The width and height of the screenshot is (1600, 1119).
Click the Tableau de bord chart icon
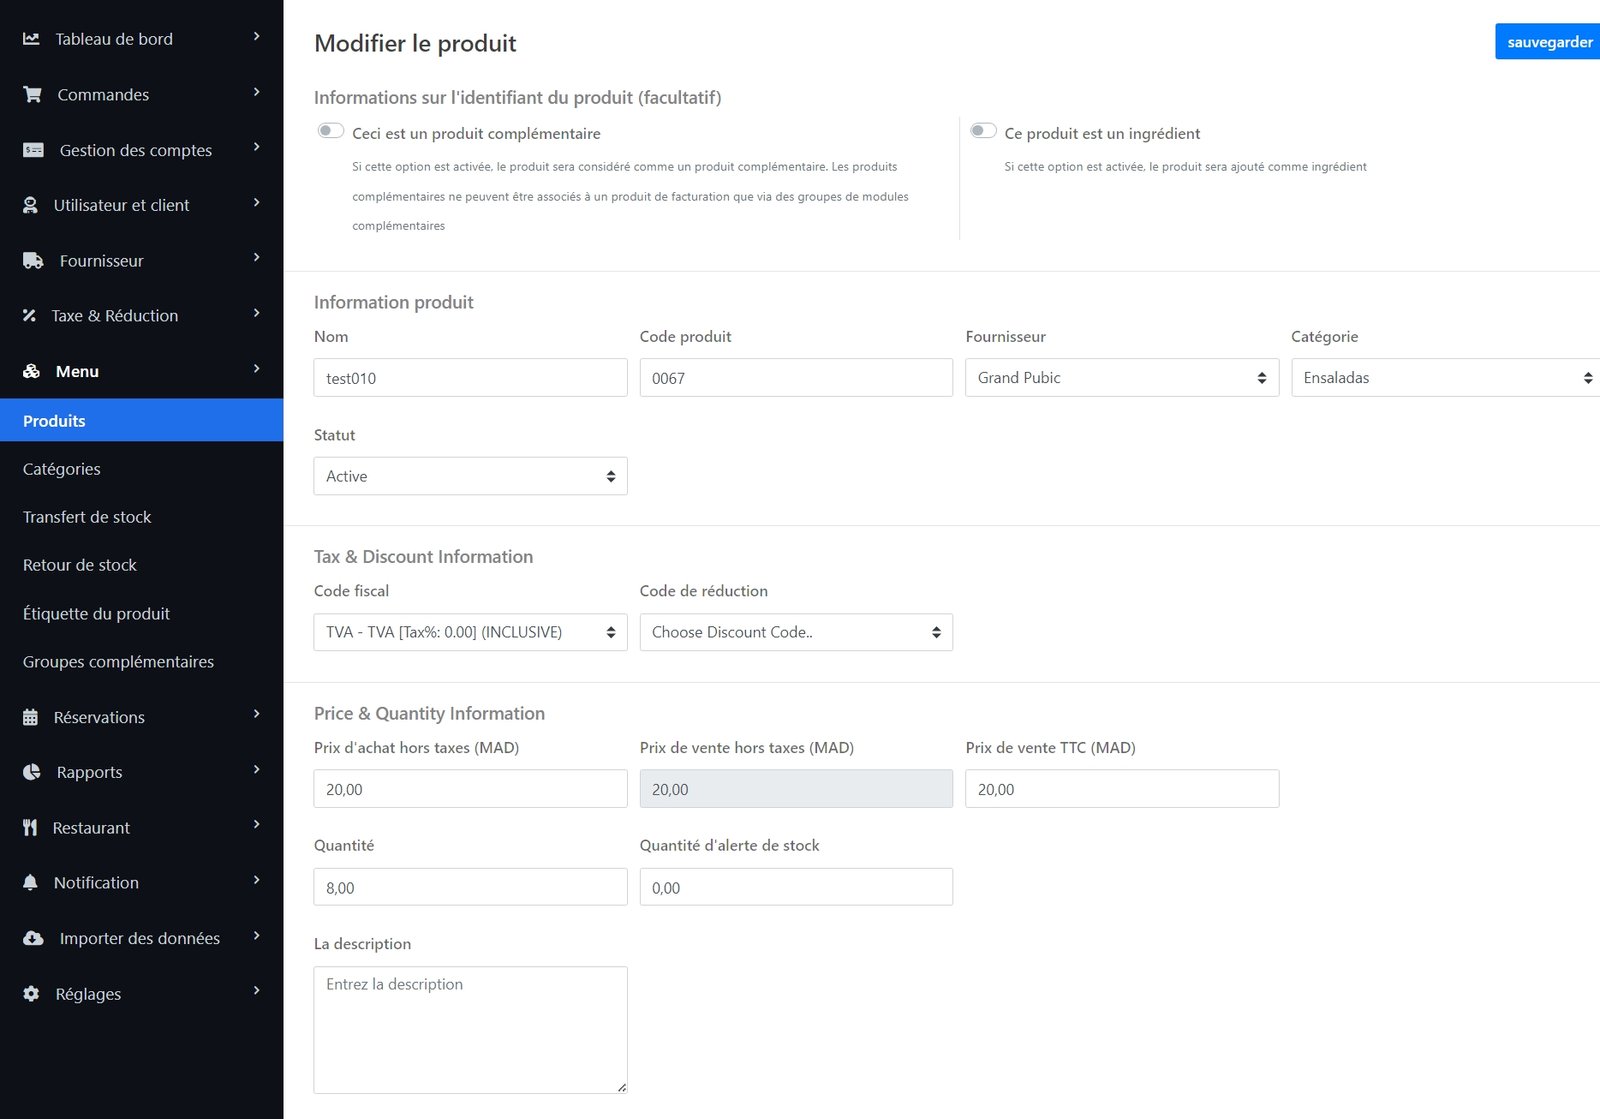pos(32,39)
